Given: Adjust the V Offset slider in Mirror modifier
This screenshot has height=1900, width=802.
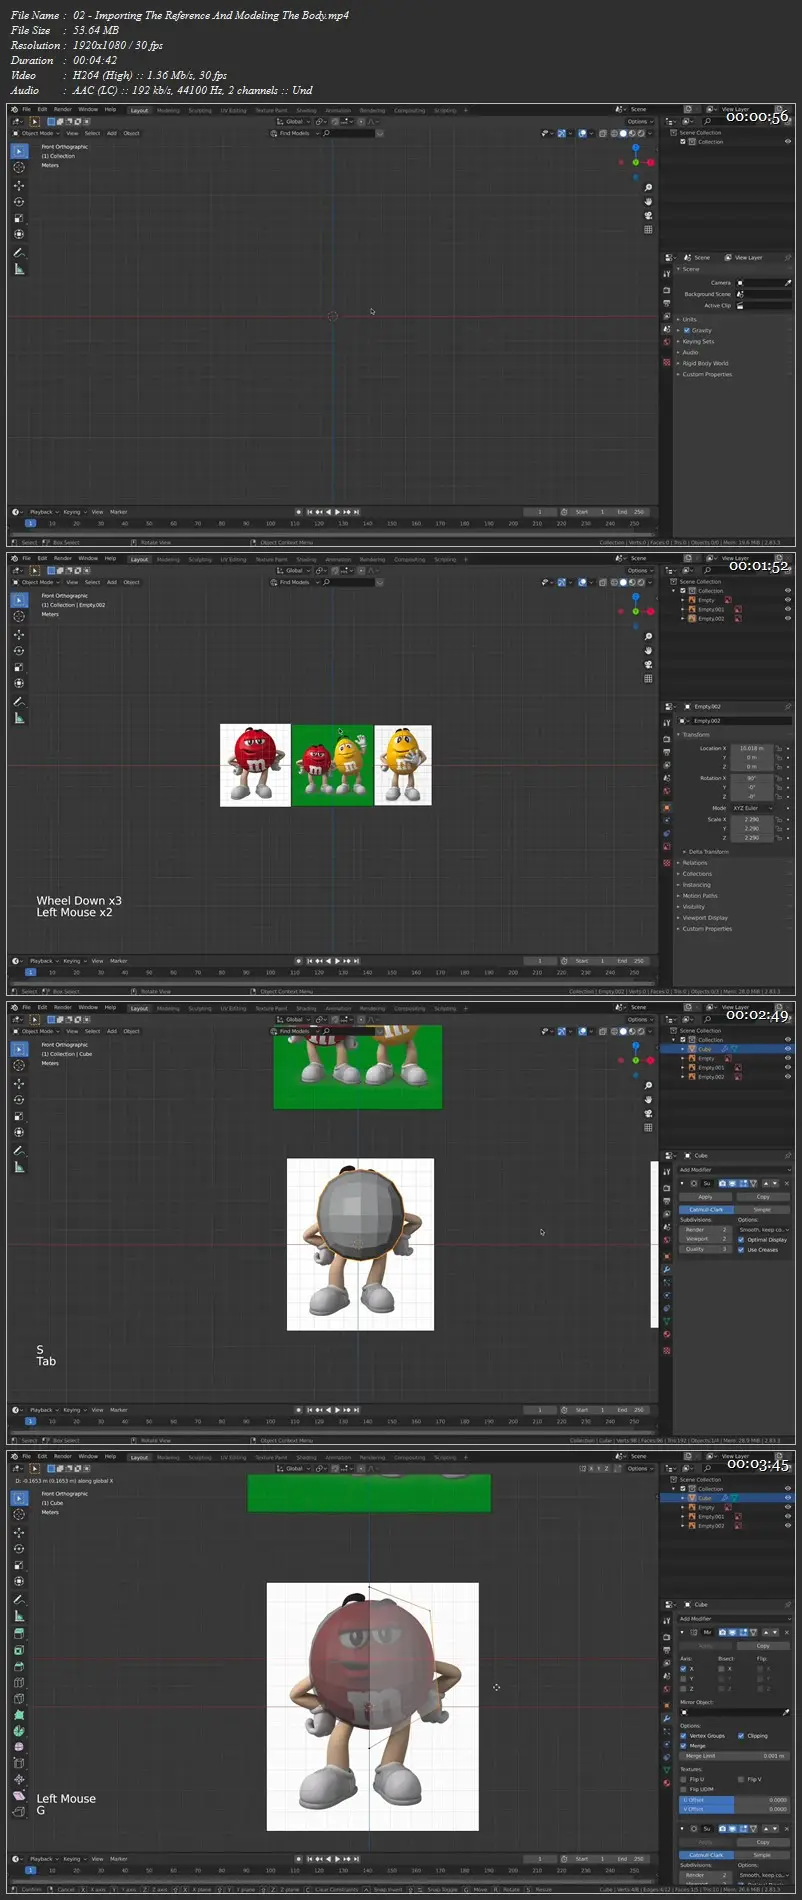Looking at the screenshot, I should click(x=735, y=1809).
